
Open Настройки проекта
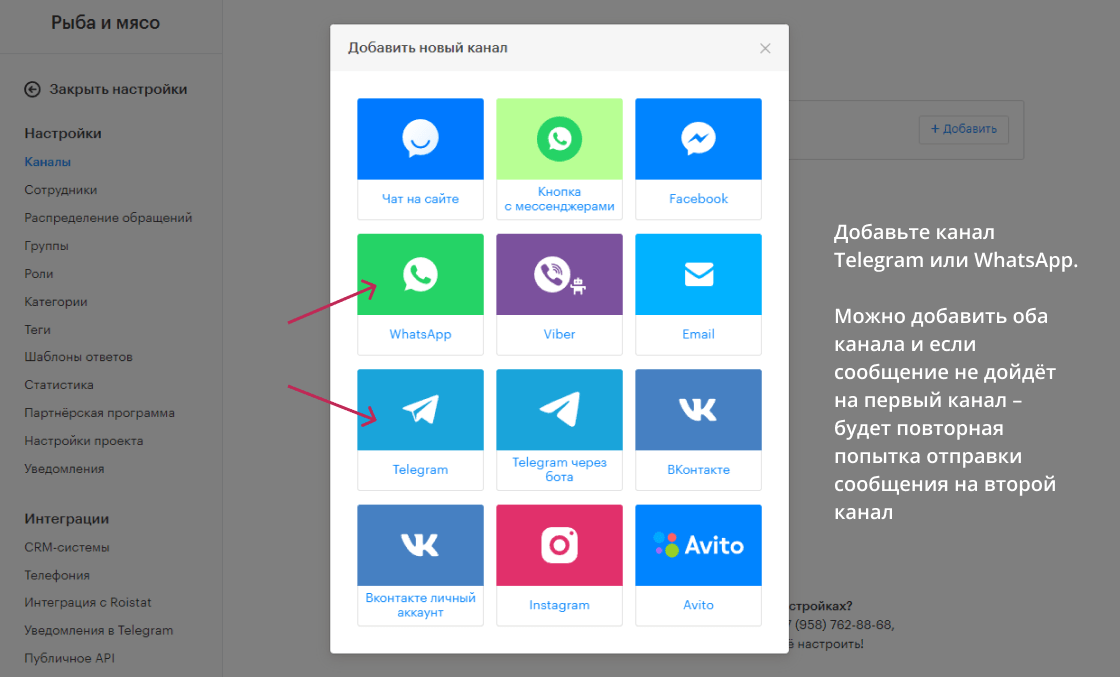(x=84, y=441)
